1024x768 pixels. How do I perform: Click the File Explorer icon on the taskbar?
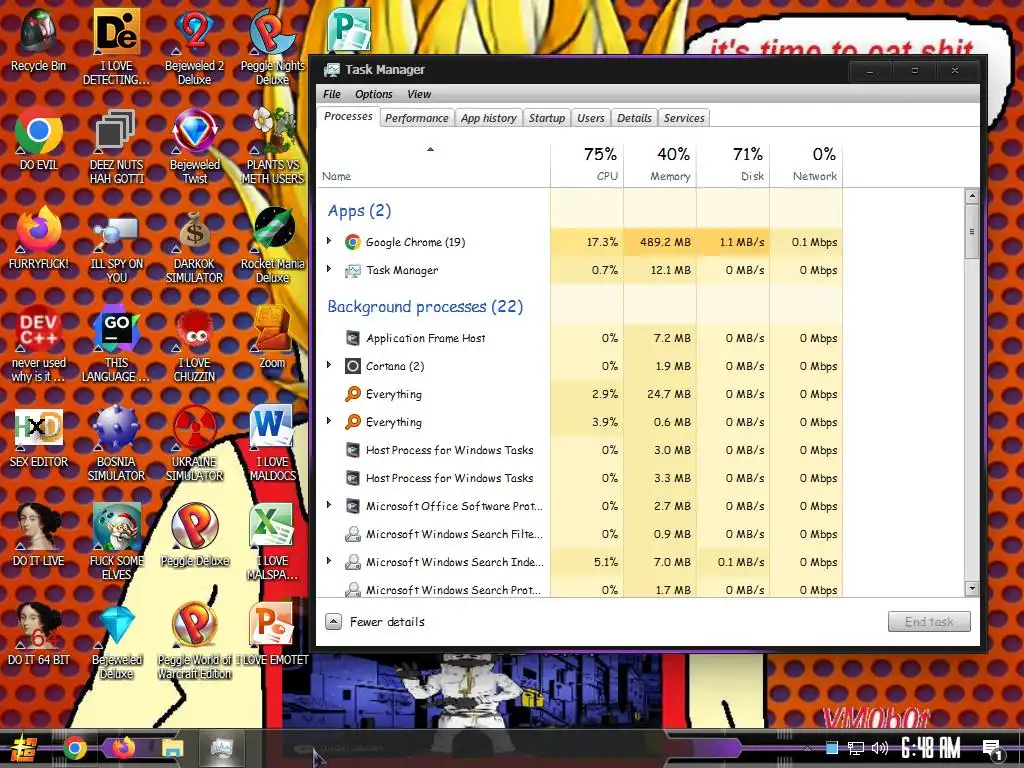tap(172, 748)
